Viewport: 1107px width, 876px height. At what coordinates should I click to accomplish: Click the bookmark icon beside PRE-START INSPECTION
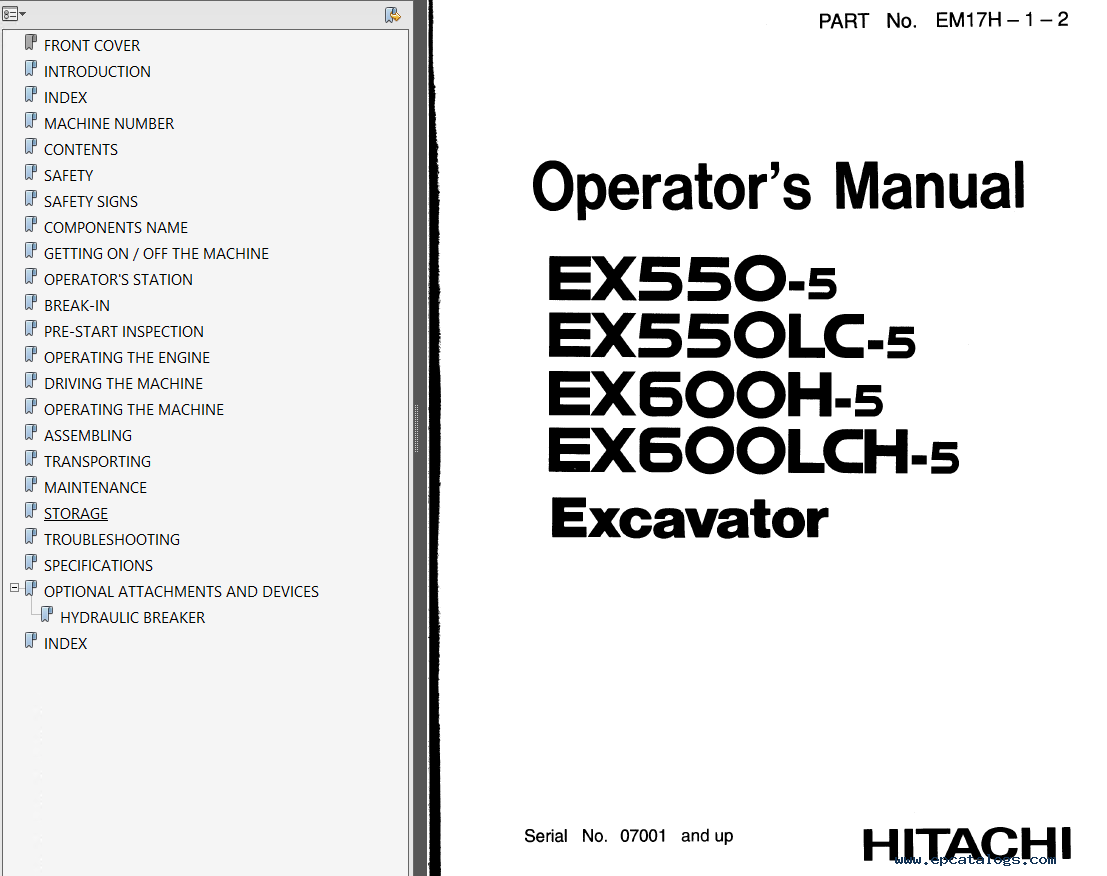point(30,329)
